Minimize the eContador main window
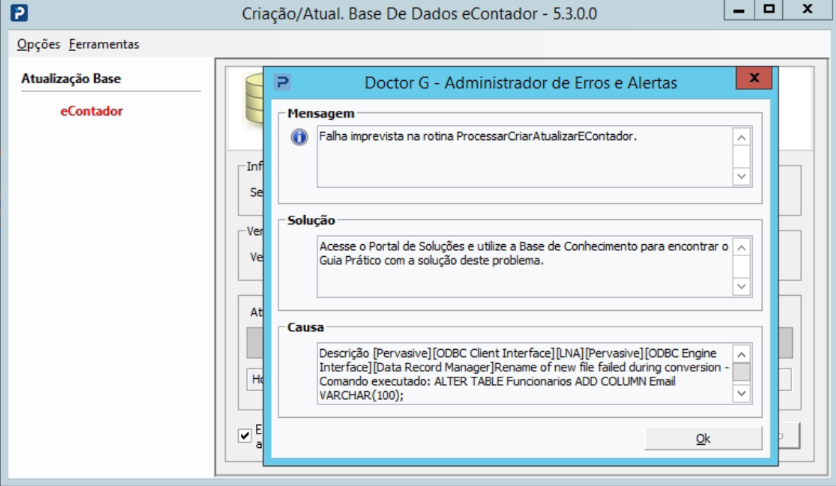The height and width of the screenshot is (486, 836). pyautogui.click(x=739, y=10)
